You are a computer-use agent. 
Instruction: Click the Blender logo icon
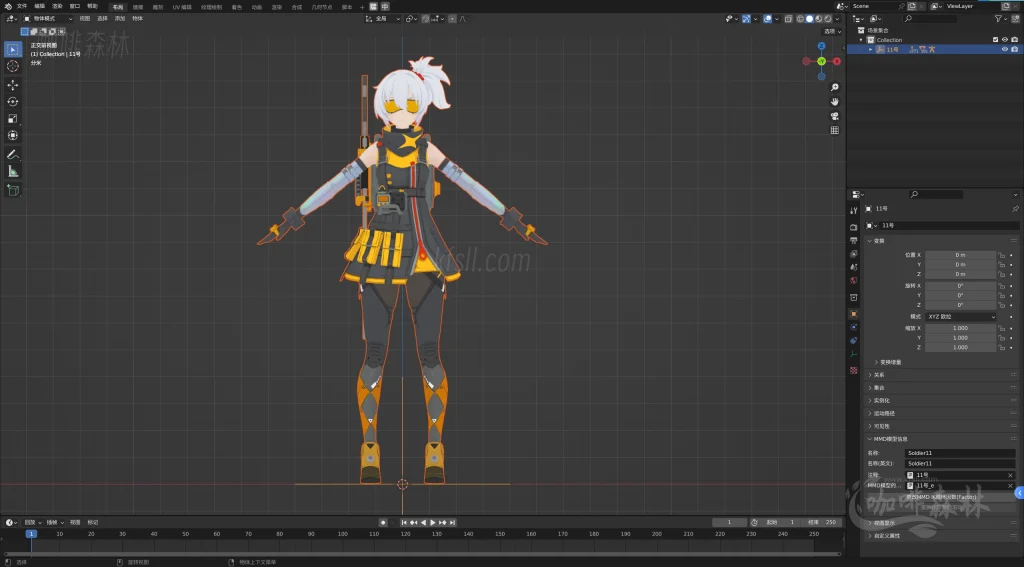click(8, 6)
